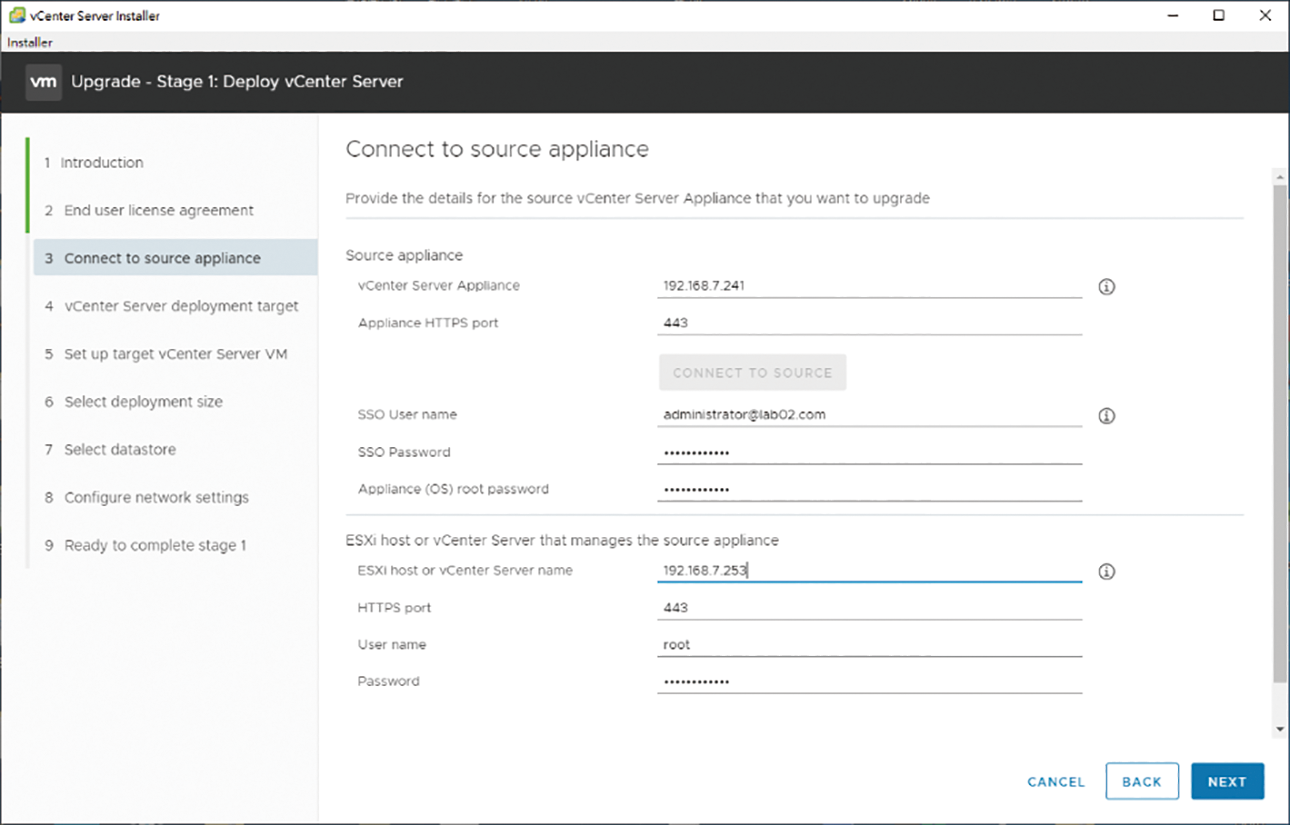
Task: Click info icon beside ESXi host name field
Action: click(1106, 572)
